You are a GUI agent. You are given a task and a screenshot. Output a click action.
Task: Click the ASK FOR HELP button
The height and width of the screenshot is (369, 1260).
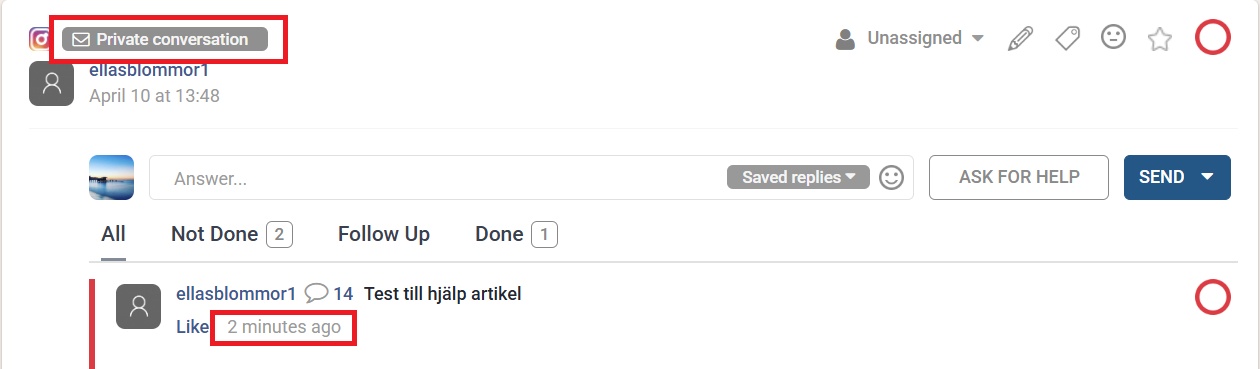tap(1019, 177)
